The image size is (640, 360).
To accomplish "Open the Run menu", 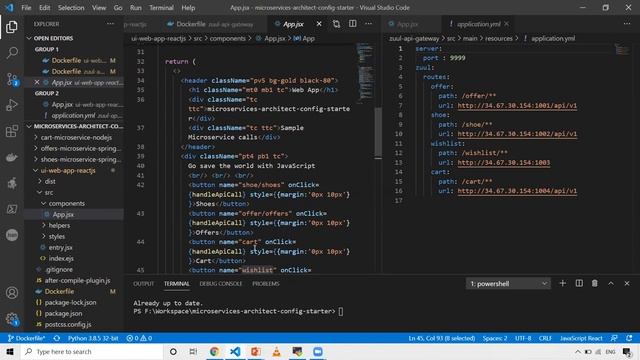I will pyautogui.click(x=136, y=8).
